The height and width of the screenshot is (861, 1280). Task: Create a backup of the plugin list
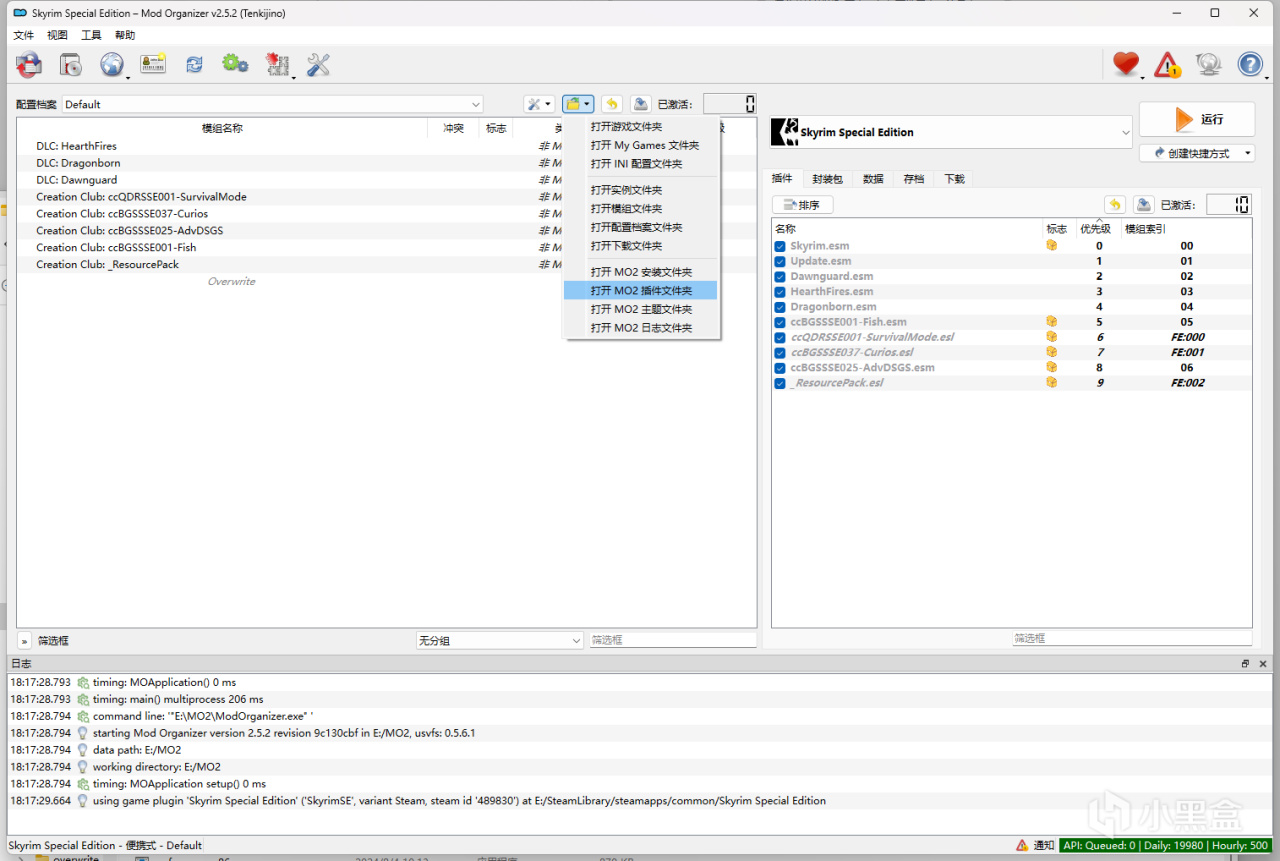click(1144, 205)
